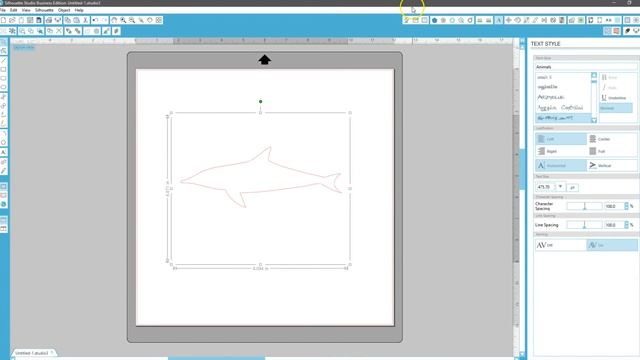Image resolution: width=640 pixels, height=360 pixels.
Task: Click the Print icon
Action: pos(49,20)
